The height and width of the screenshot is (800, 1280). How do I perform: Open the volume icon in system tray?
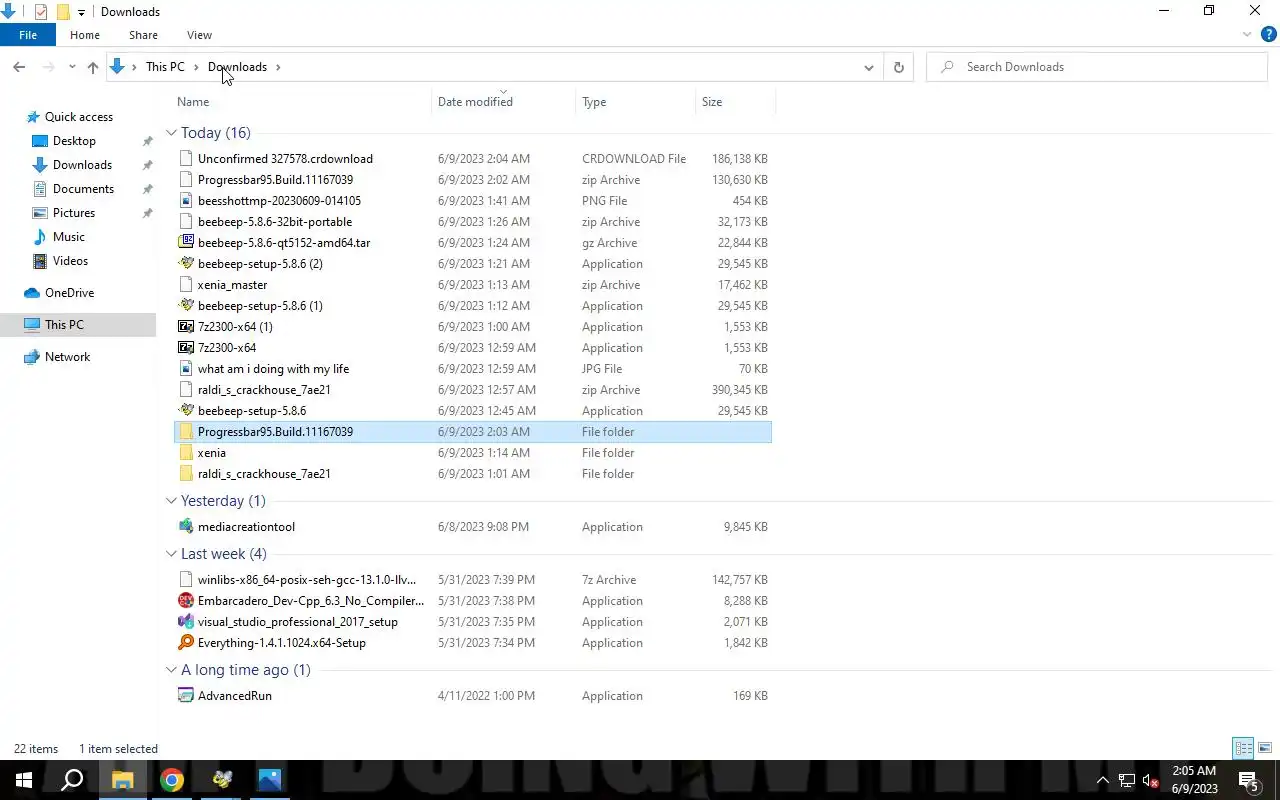click(1150, 780)
